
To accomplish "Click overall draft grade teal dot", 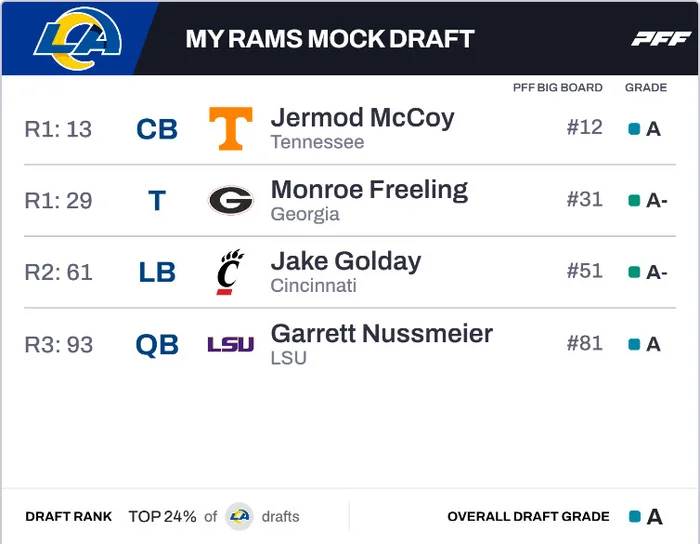I will (x=634, y=517).
